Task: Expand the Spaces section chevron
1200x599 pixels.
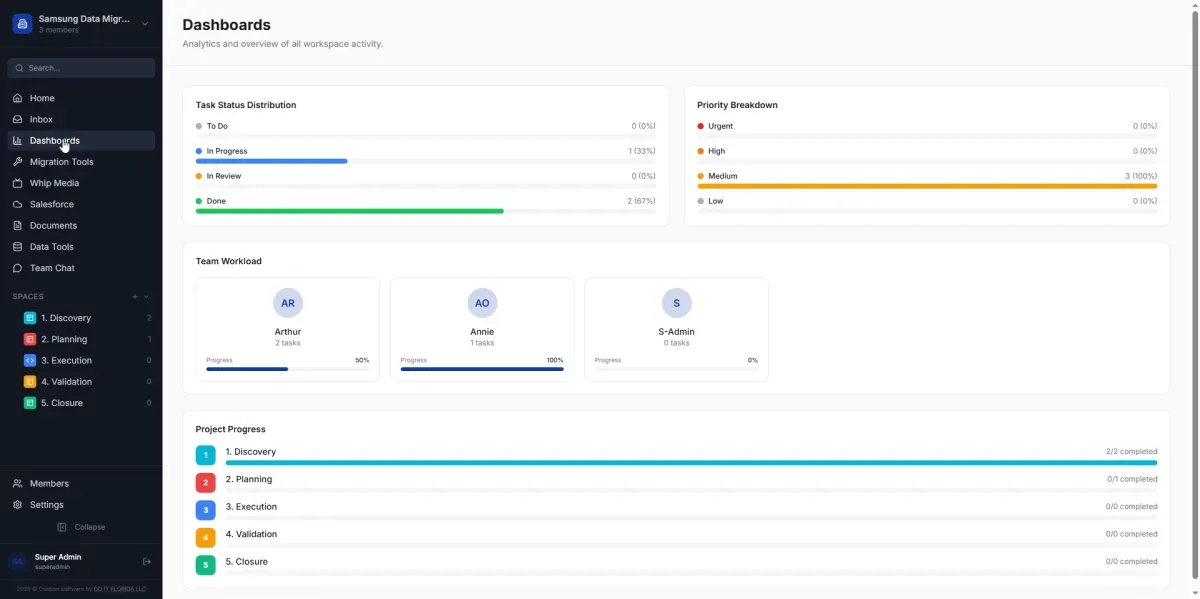Action: [x=147, y=297]
